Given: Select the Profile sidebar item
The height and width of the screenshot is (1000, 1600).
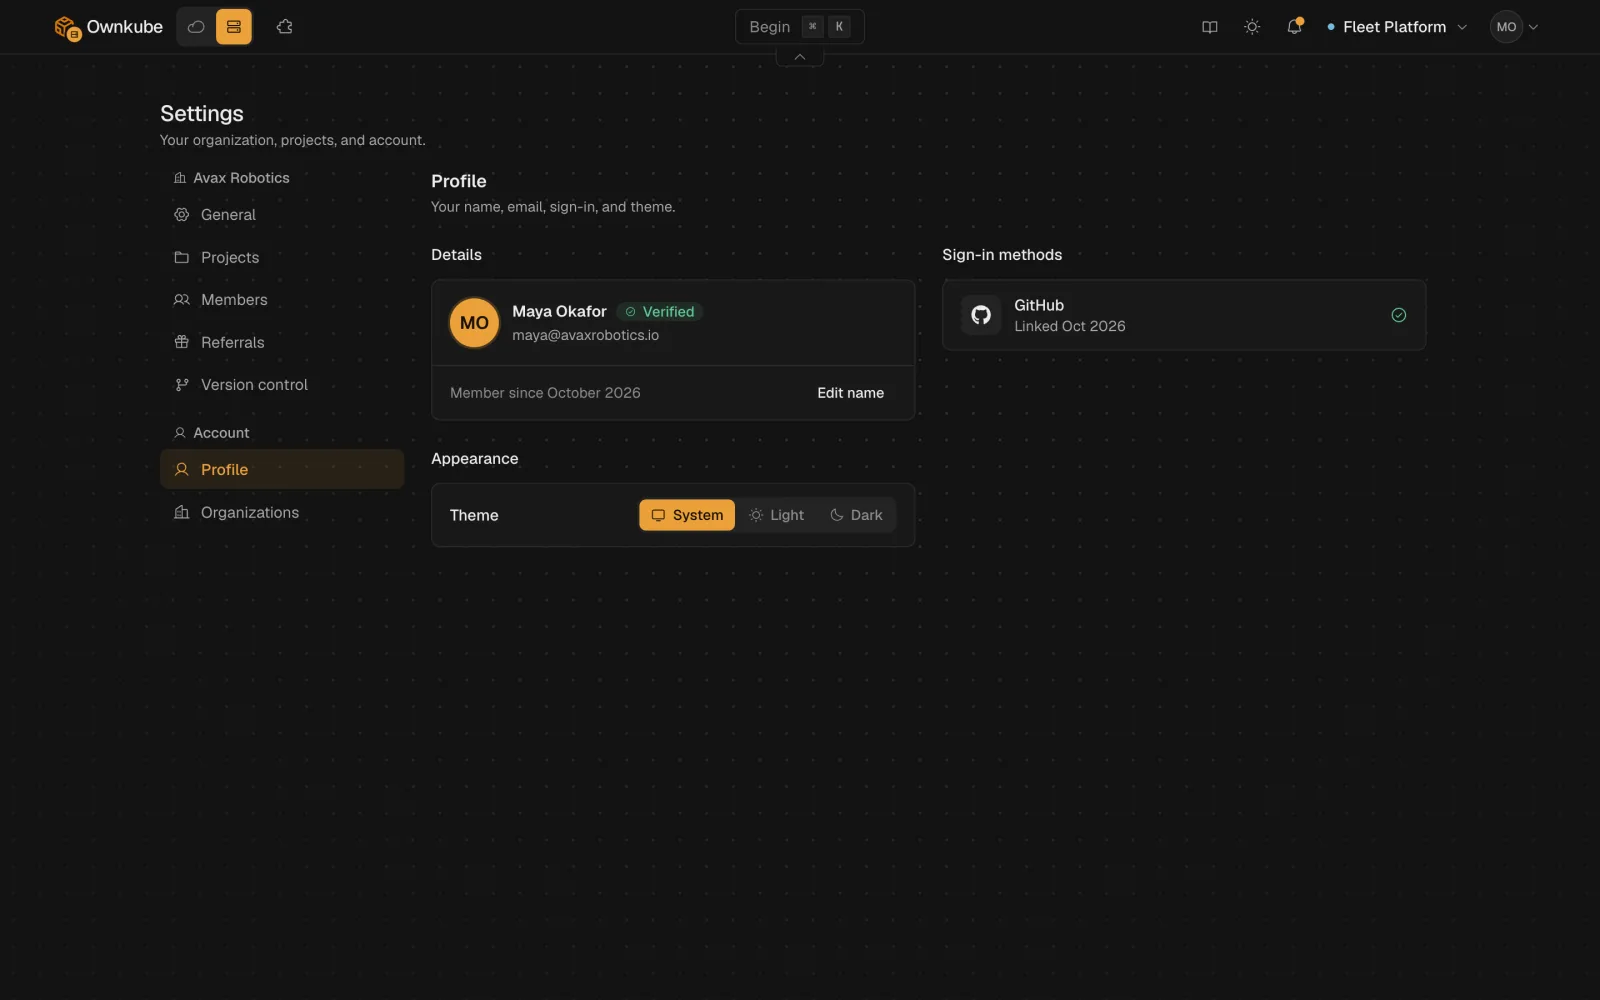Looking at the screenshot, I should (282, 469).
